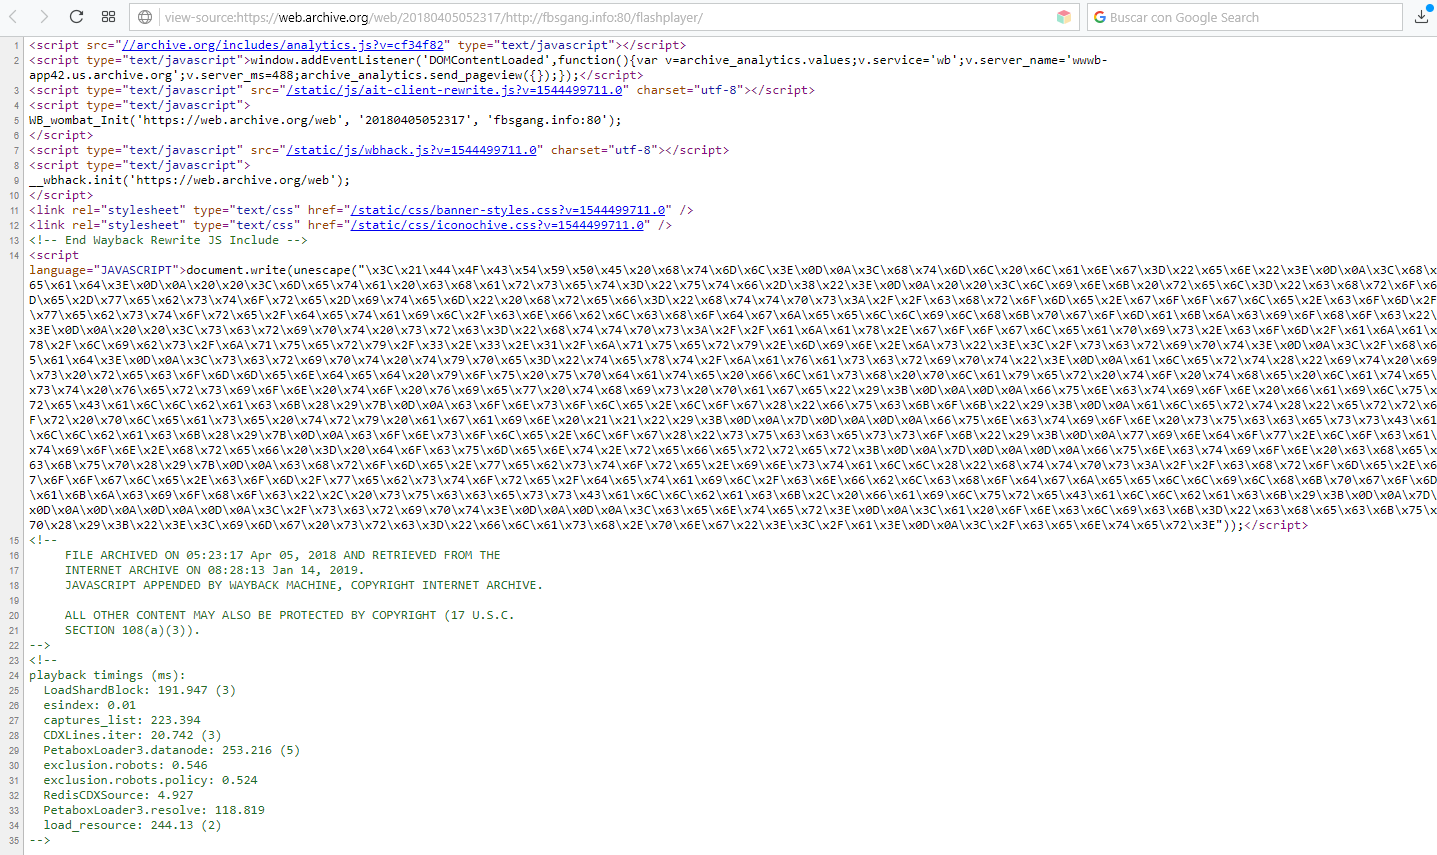
Task: Click the 'SECTION 108(a)(3)).' line
Action: (x=133, y=630)
